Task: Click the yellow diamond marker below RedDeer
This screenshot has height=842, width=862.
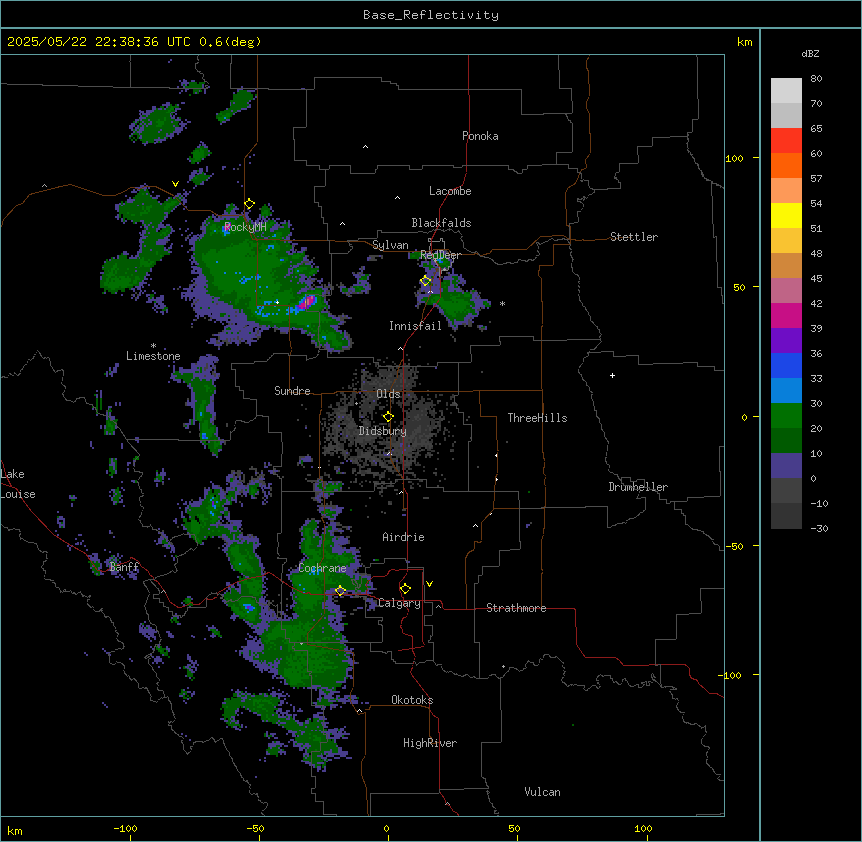Action: coord(425,281)
